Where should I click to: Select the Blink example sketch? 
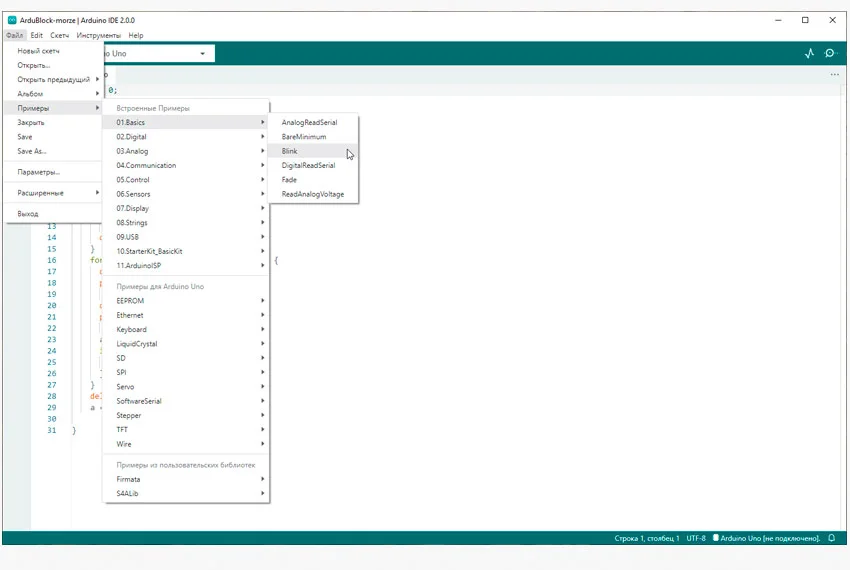[290, 151]
